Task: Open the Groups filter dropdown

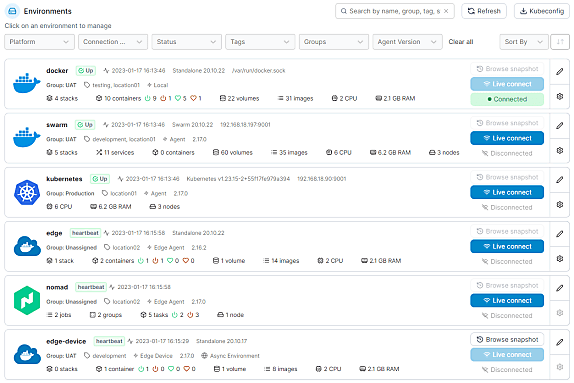Action: 333,42
